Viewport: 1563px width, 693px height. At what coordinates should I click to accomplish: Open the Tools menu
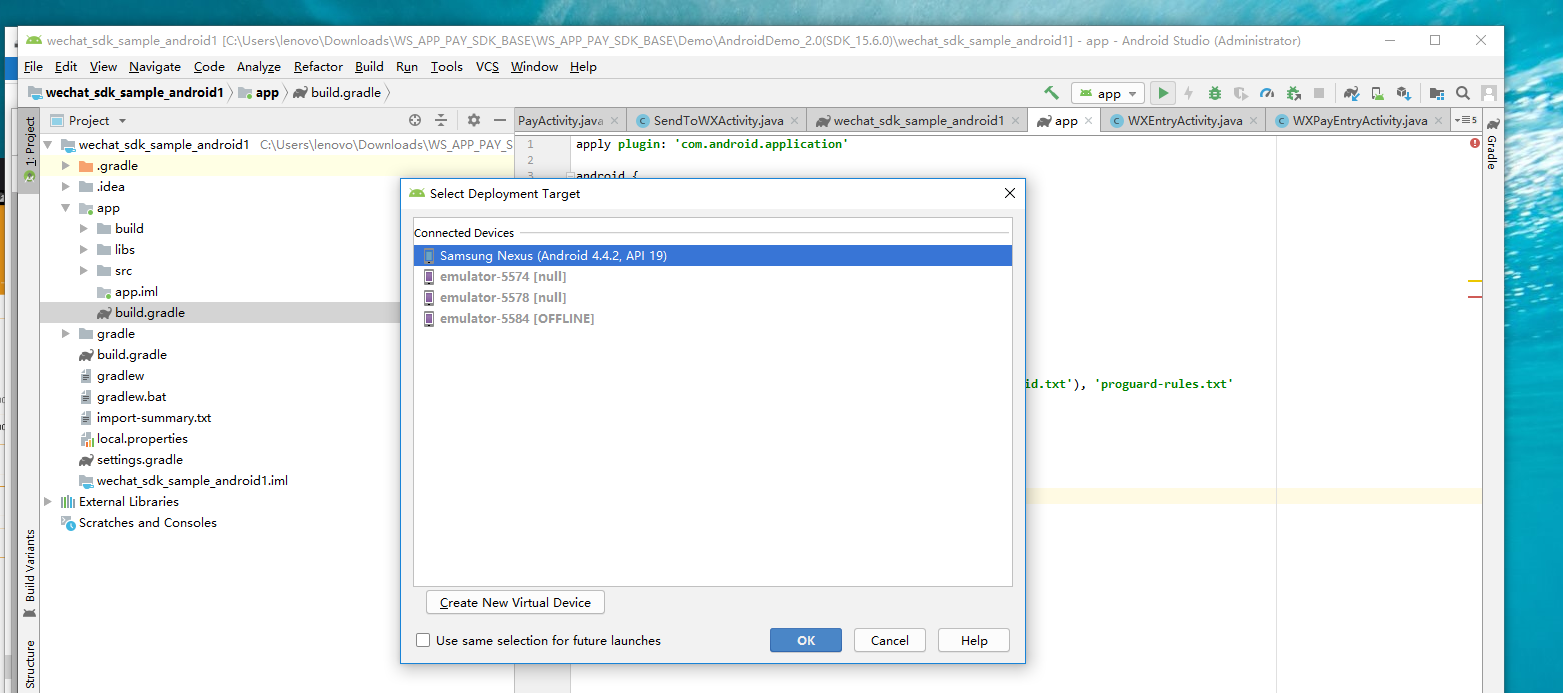447,67
